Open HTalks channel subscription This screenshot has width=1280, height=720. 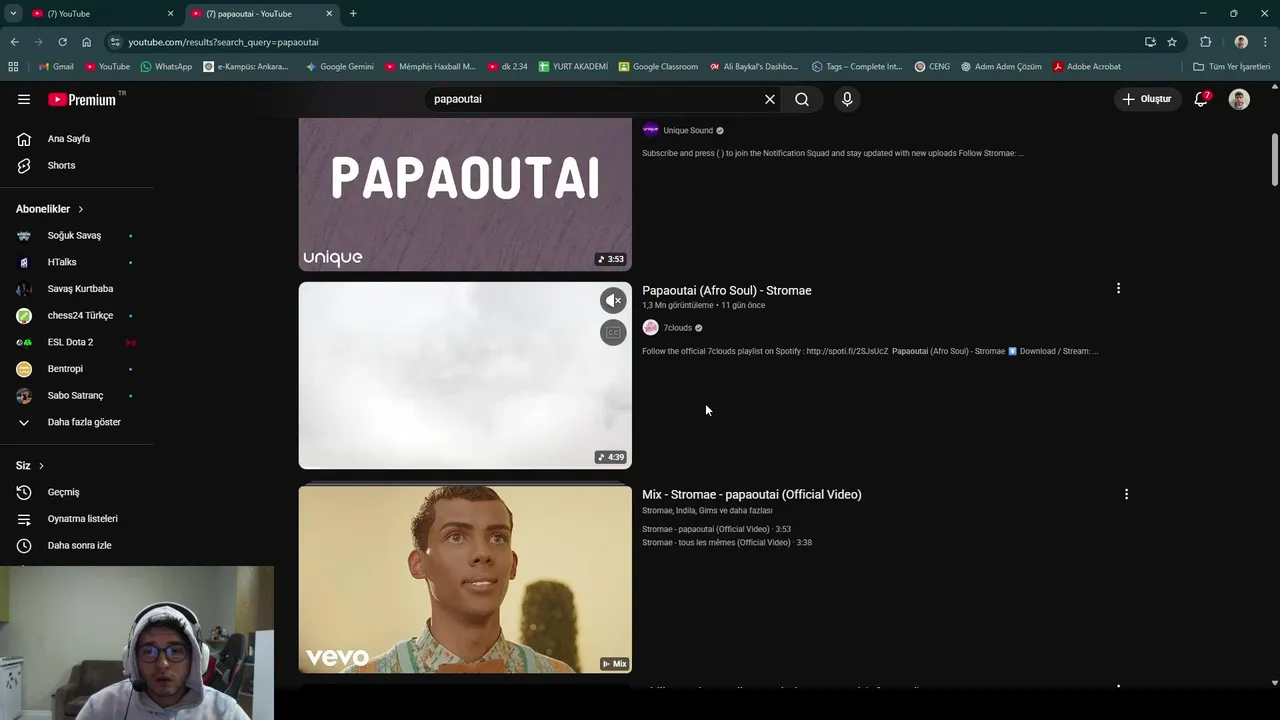[x=78, y=262]
